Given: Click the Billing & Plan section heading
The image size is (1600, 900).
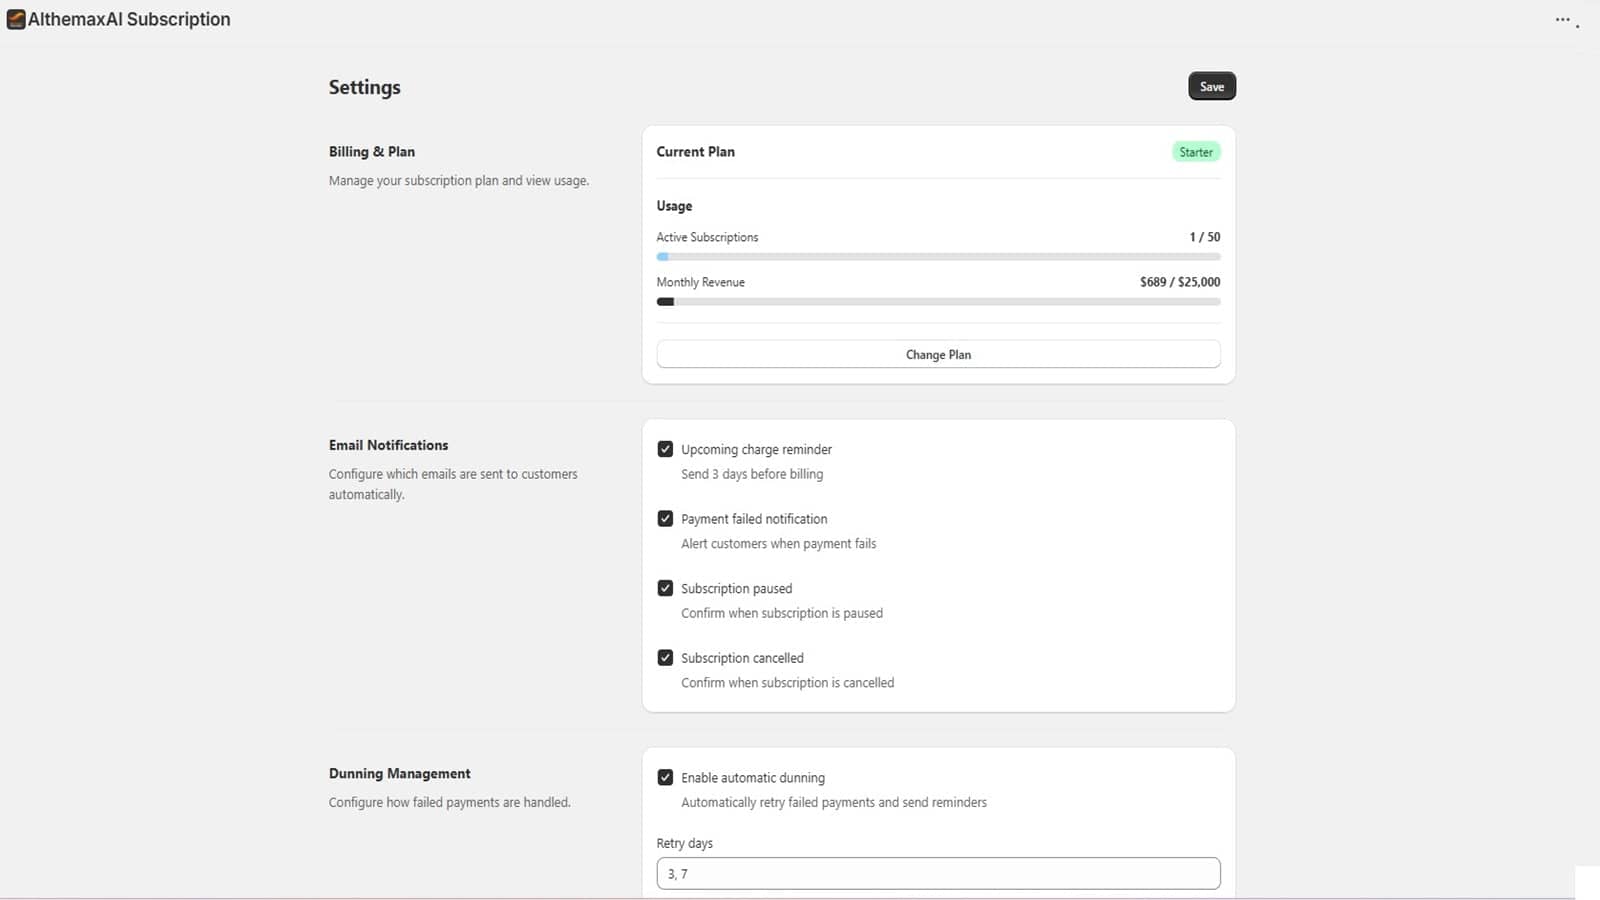Looking at the screenshot, I should tap(371, 152).
